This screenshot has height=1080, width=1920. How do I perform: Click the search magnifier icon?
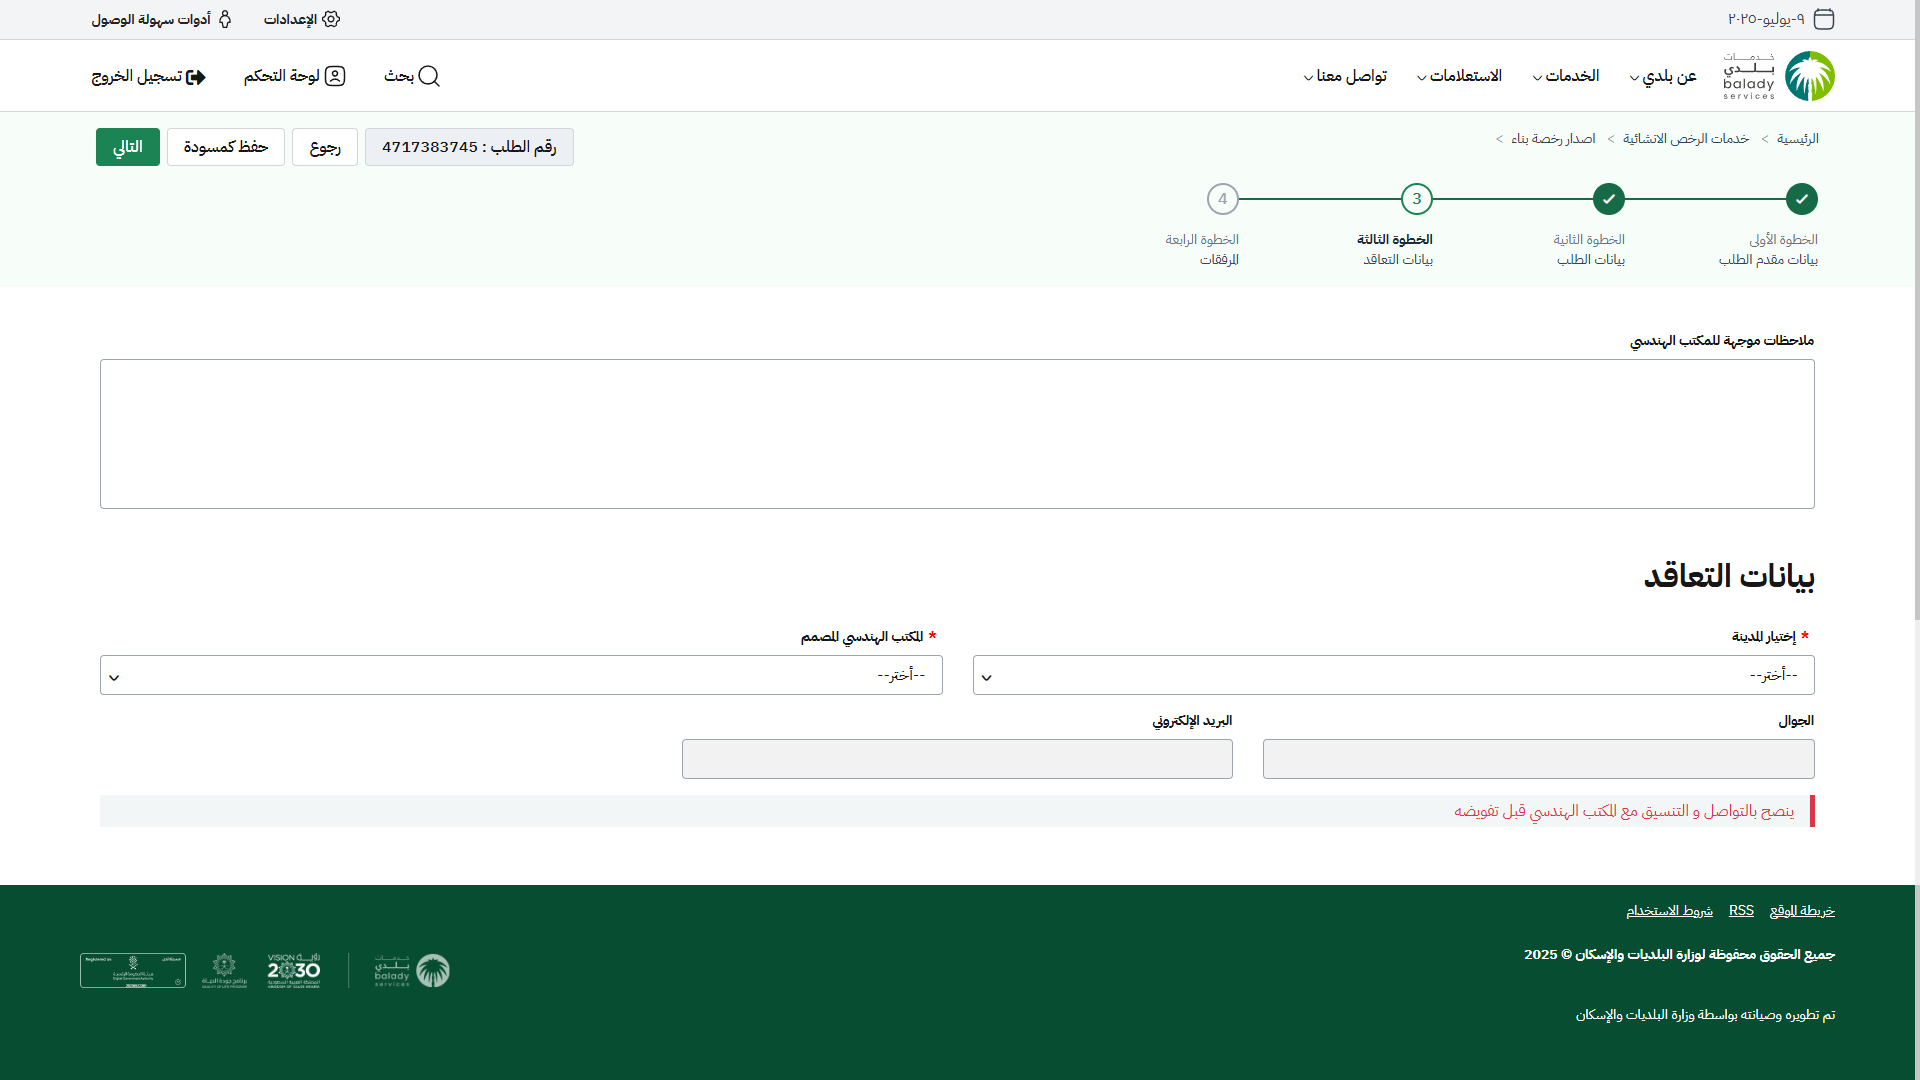click(429, 76)
